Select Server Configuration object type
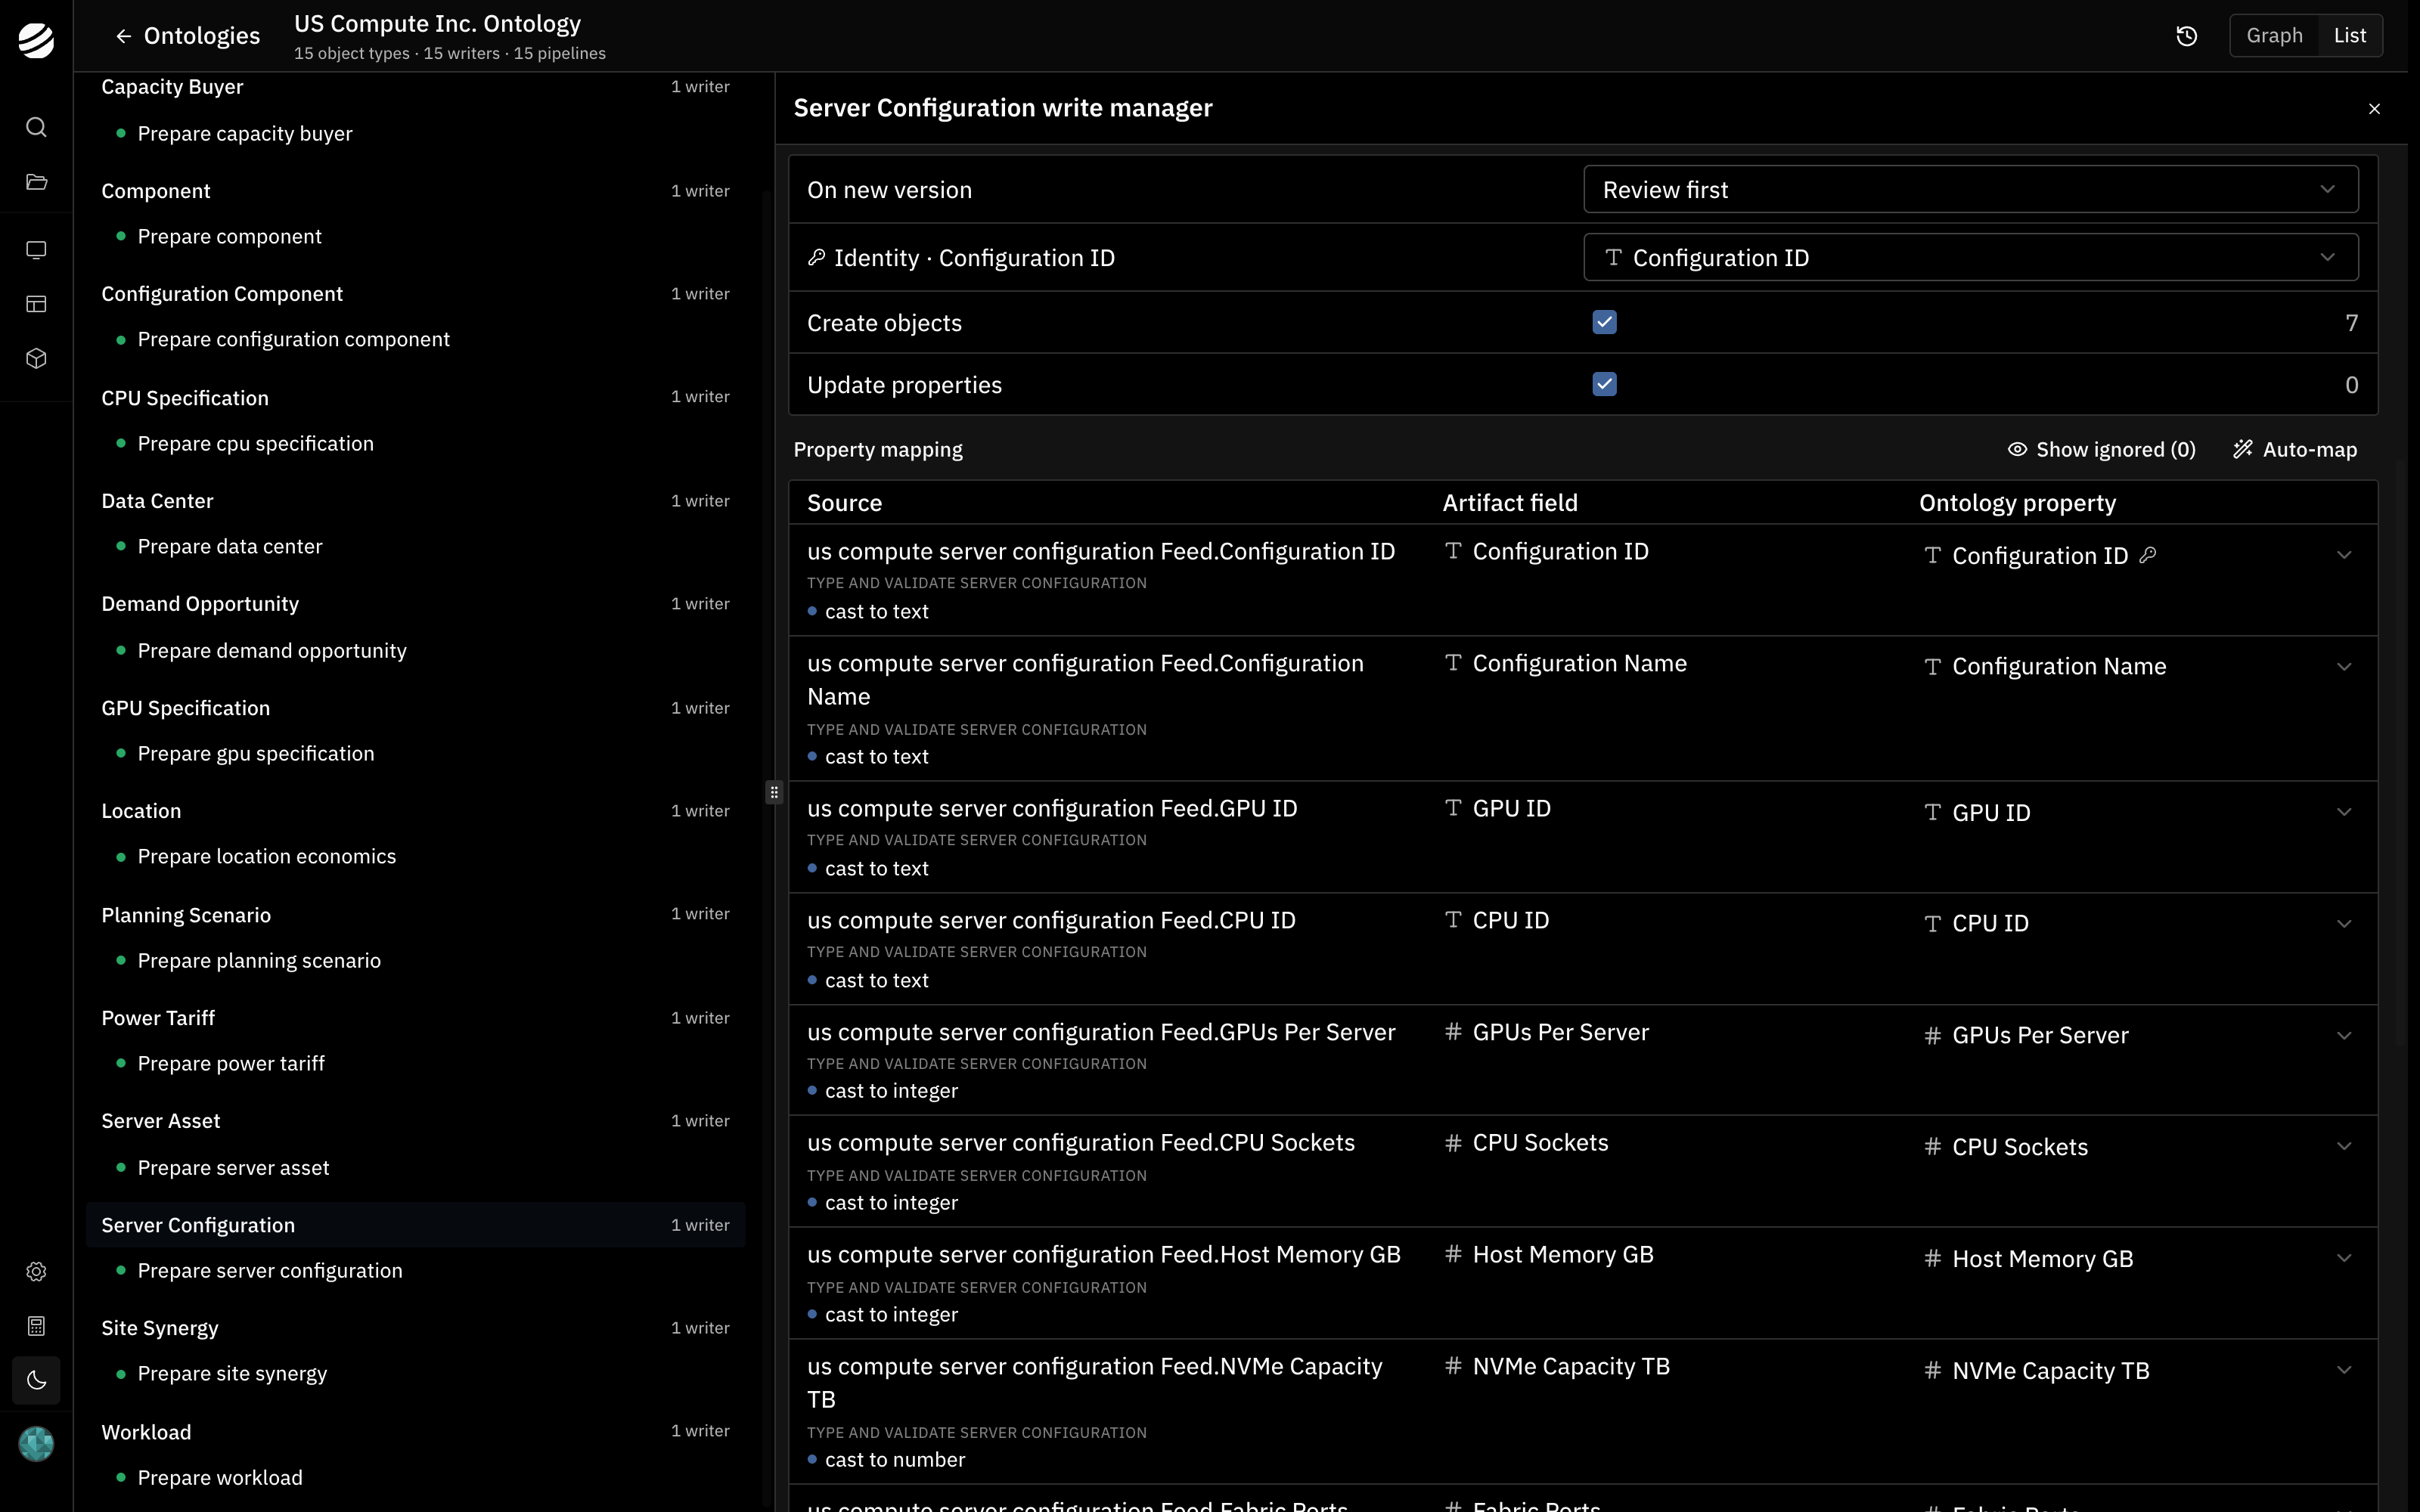This screenshot has width=2420, height=1512. coord(415,1225)
